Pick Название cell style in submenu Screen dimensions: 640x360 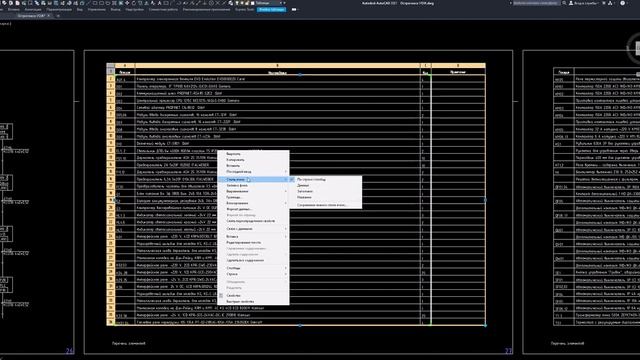pyautogui.click(x=325, y=197)
